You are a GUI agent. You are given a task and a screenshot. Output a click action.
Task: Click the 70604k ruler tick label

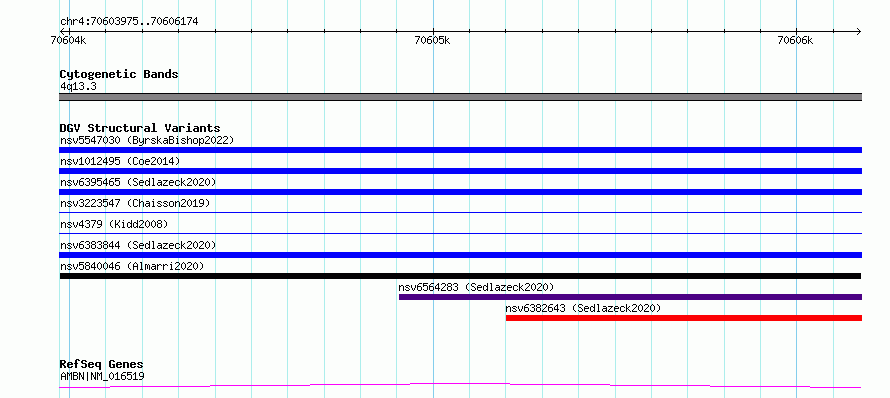coord(68,40)
